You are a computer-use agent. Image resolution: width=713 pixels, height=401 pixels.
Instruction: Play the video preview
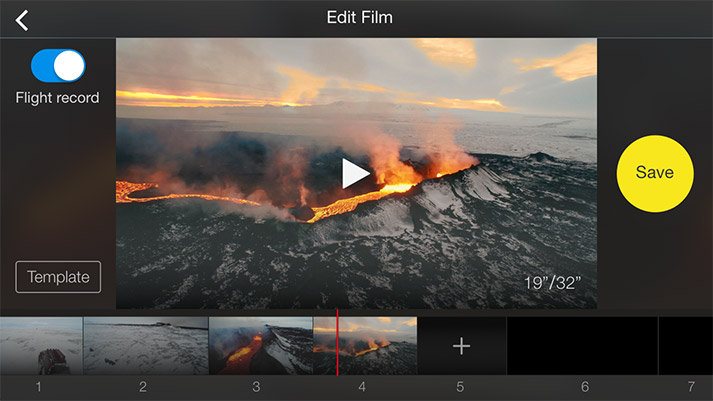[x=355, y=173]
